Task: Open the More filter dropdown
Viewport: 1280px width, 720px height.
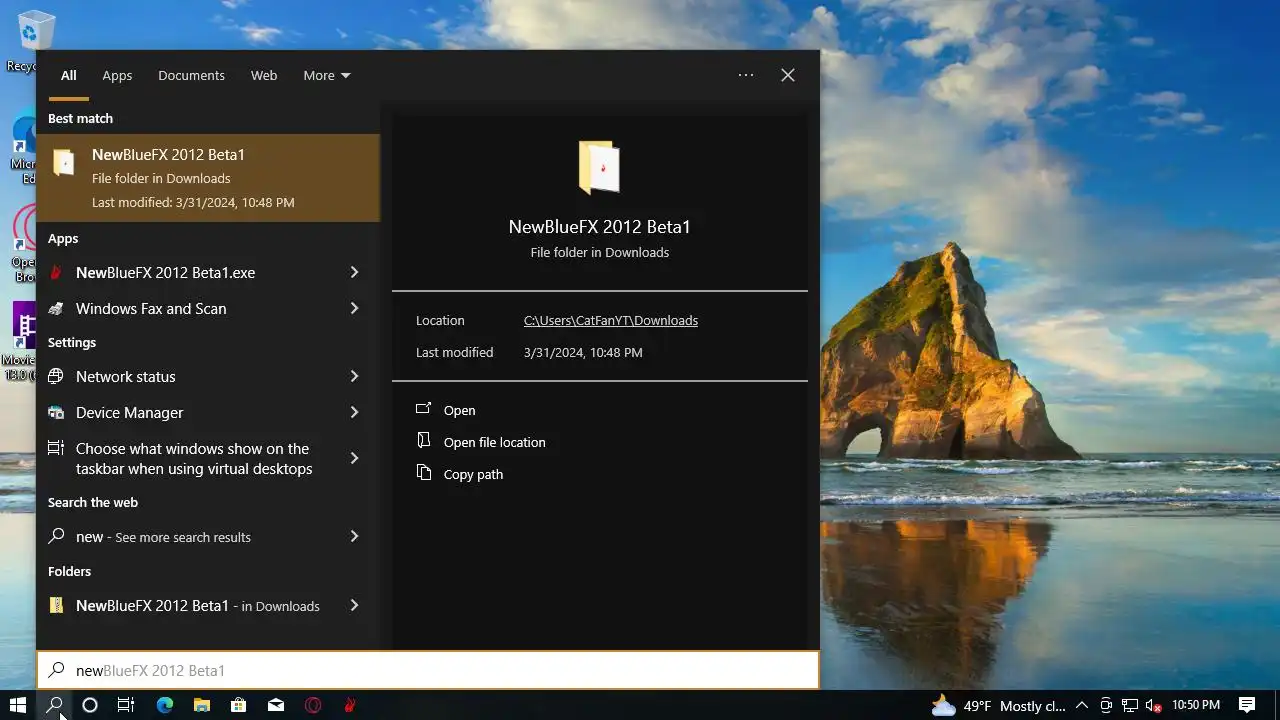Action: [327, 76]
